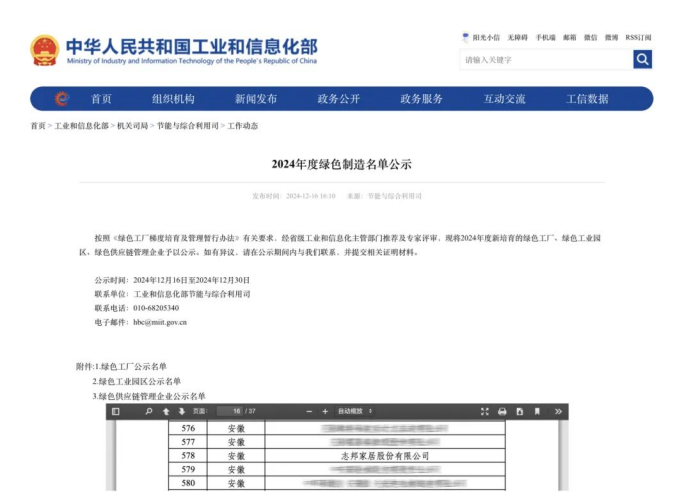Open find-in-document in PDF viewer

click(149, 411)
